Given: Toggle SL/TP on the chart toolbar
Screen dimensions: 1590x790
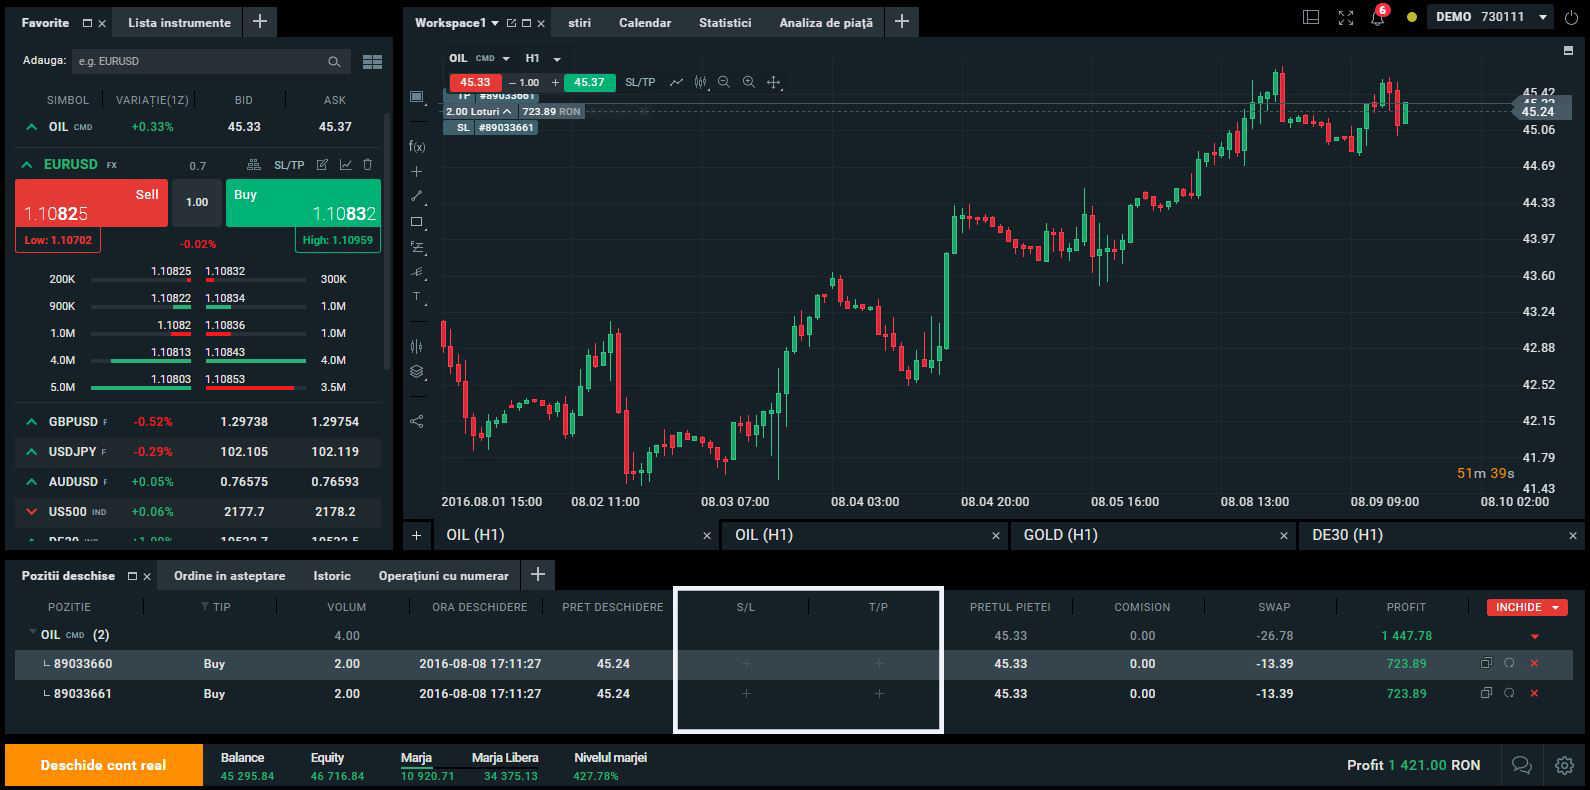Looking at the screenshot, I should click(x=640, y=82).
